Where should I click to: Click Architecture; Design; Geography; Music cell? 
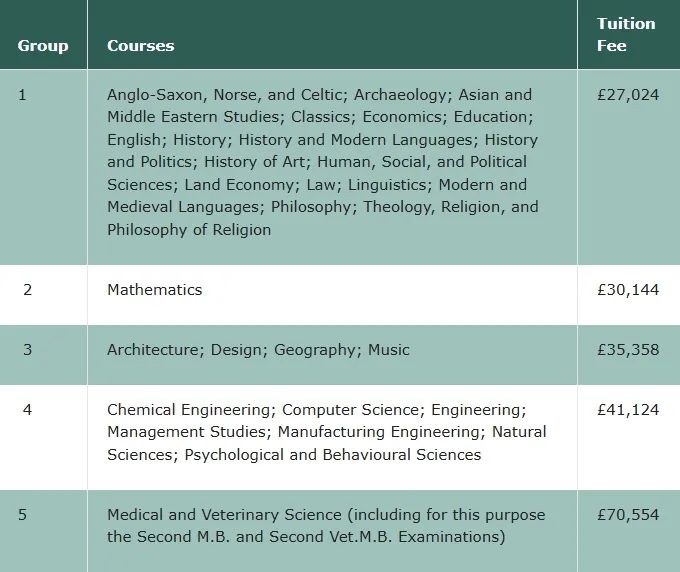point(332,355)
